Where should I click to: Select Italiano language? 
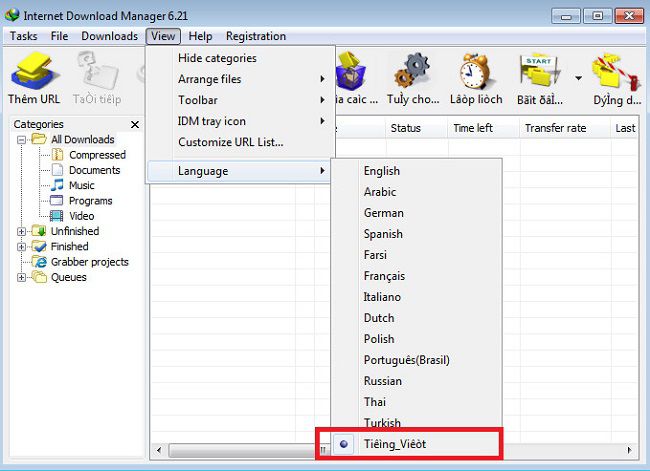pyautogui.click(x=417, y=297)
